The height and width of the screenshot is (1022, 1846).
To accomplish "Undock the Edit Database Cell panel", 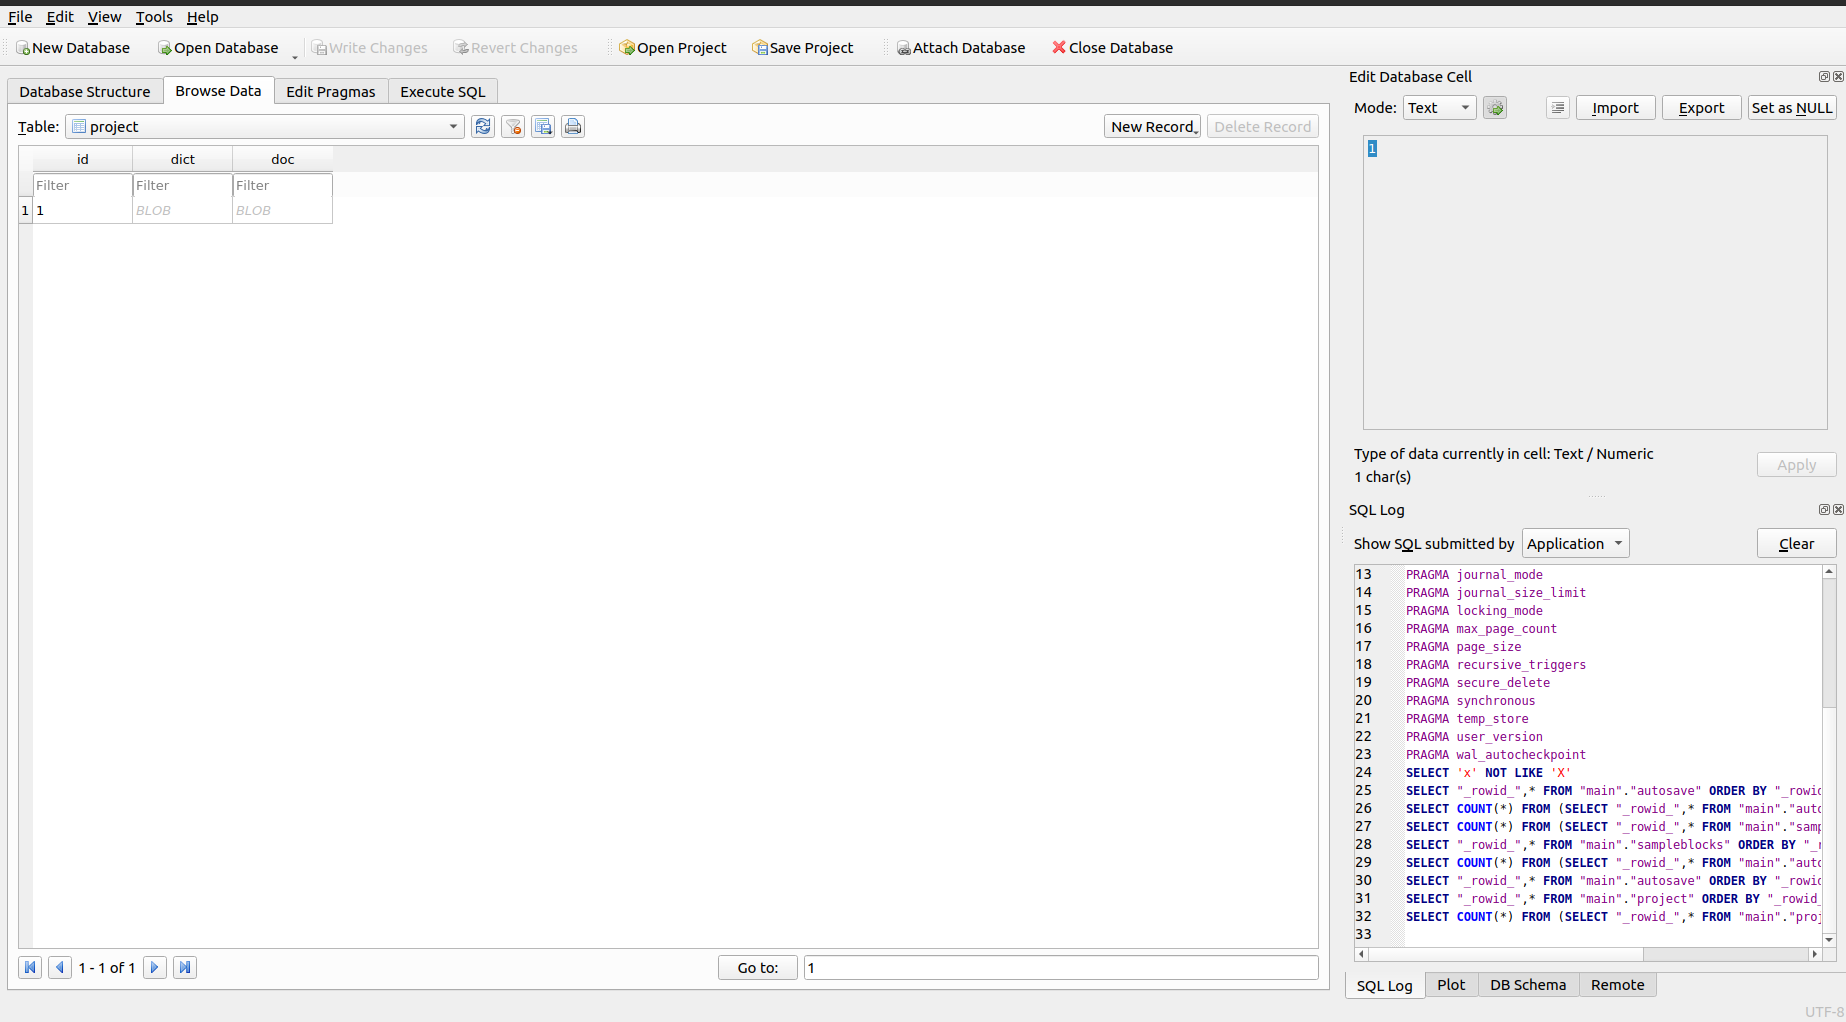I will tap(1824, 77).
